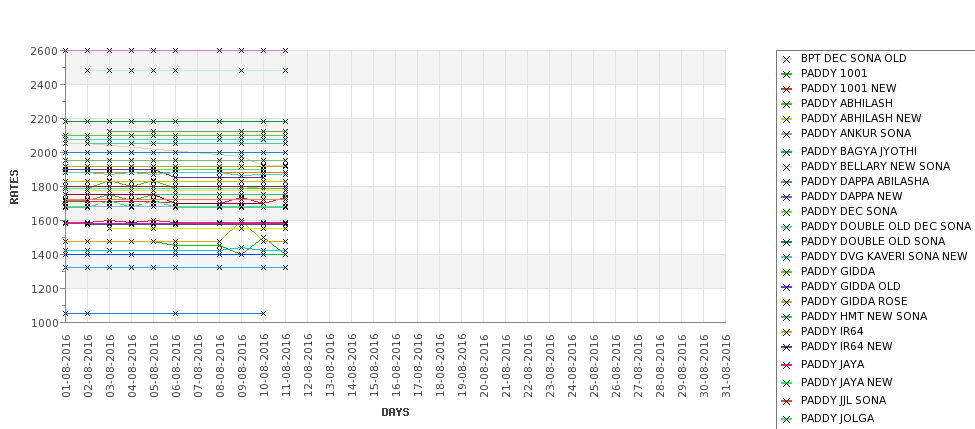This screenshot has width=975, height=429.
Task: Select the 31-08-2016 day label
Action: pyautogui.click(x=726, y=366)
